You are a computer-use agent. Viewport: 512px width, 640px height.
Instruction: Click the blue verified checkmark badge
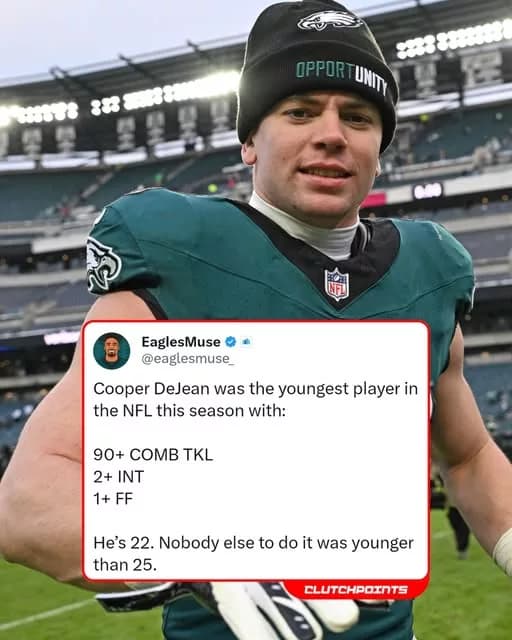pos(230,342)
